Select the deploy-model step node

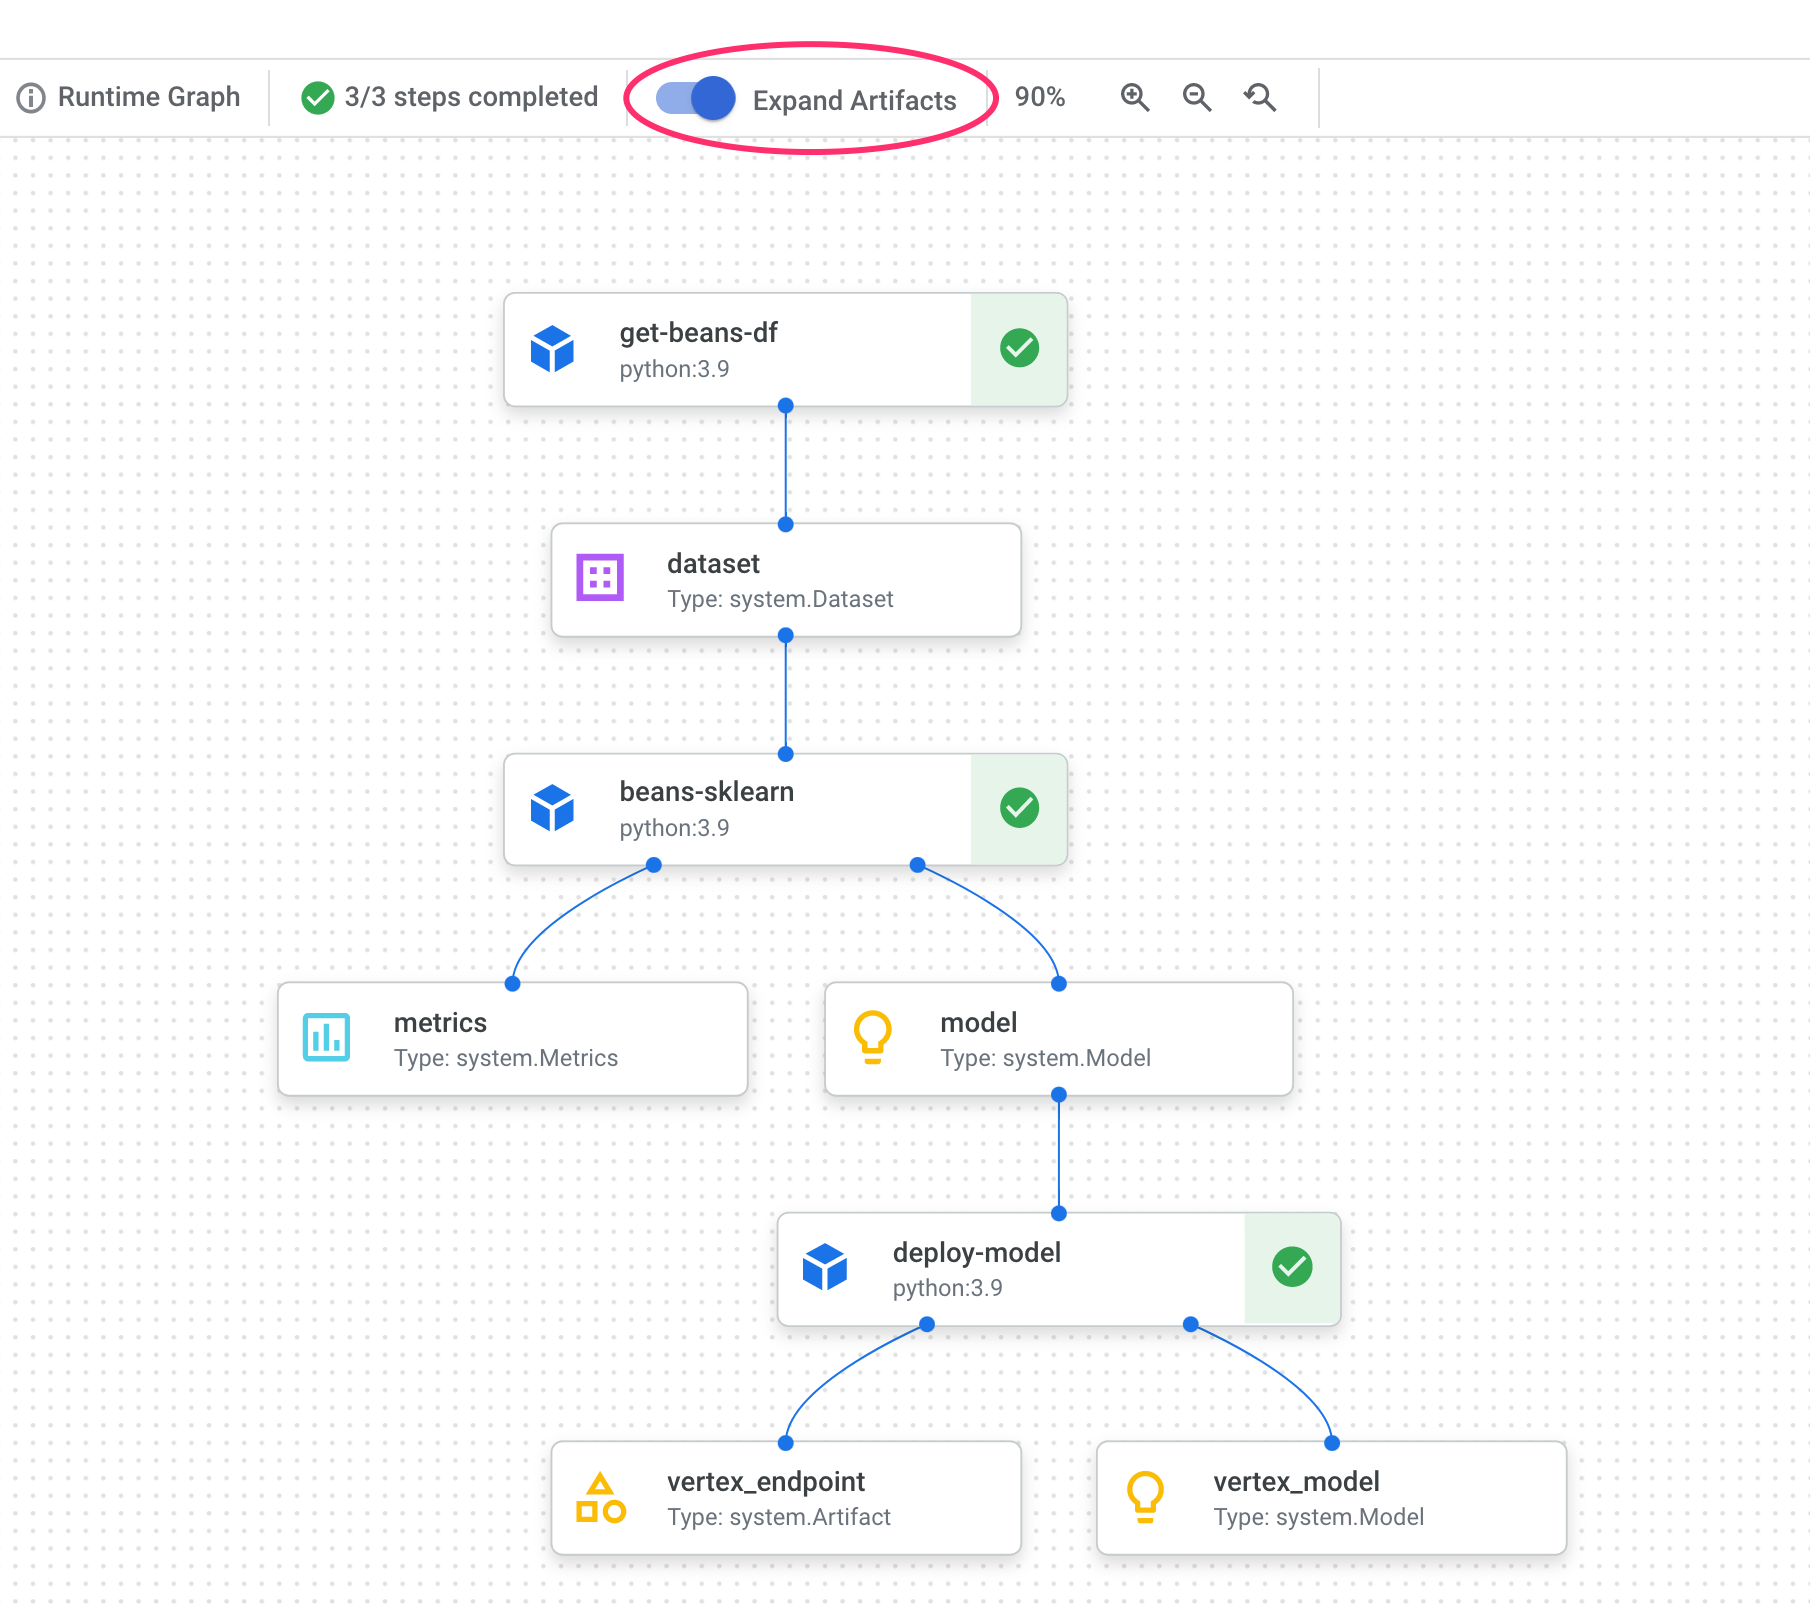[1010, 1269]
